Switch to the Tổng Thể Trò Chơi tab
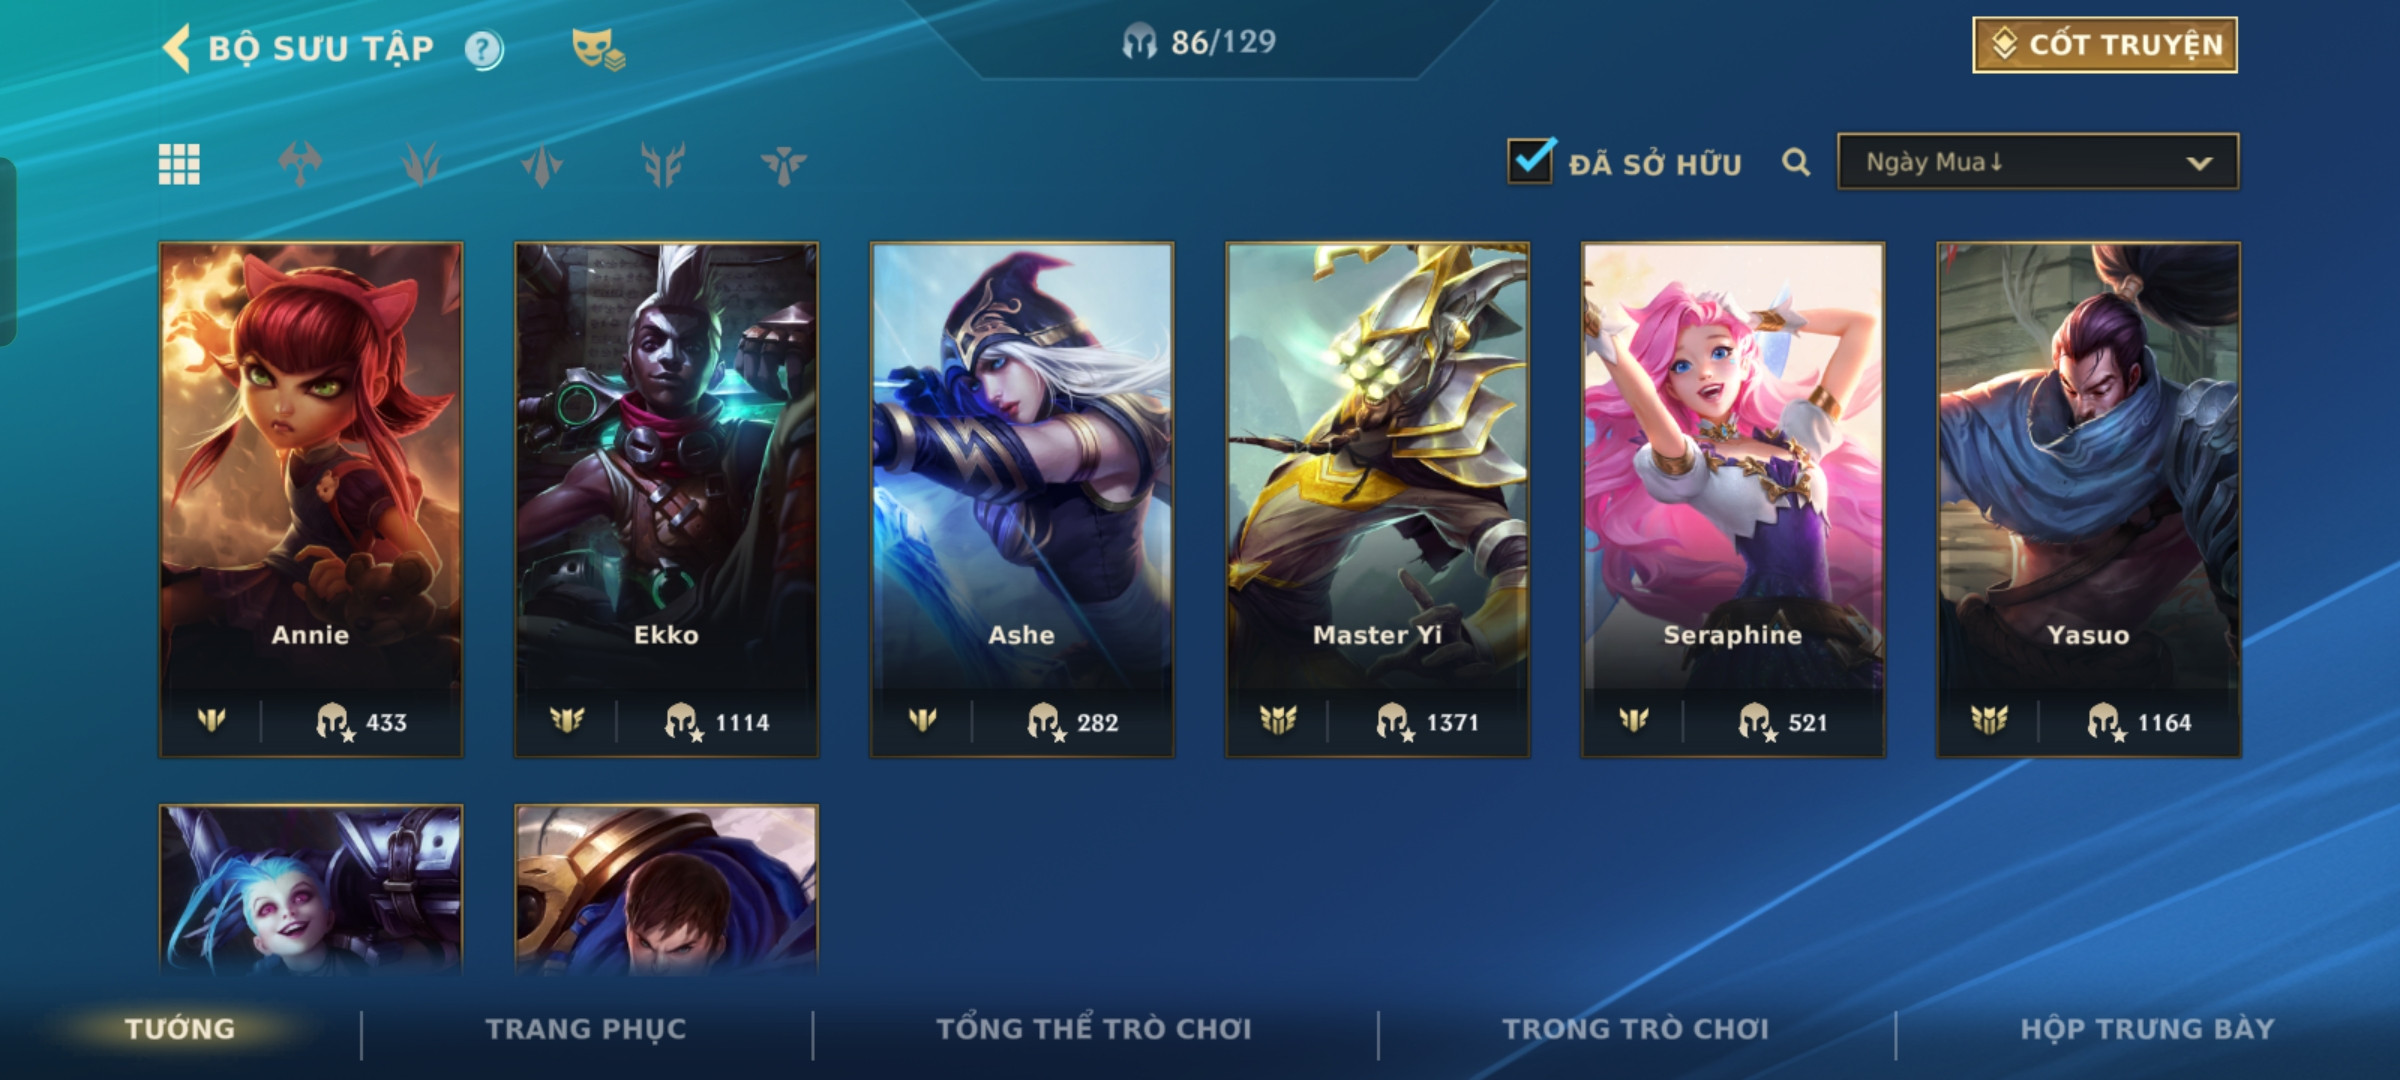 [1094, 1029]
